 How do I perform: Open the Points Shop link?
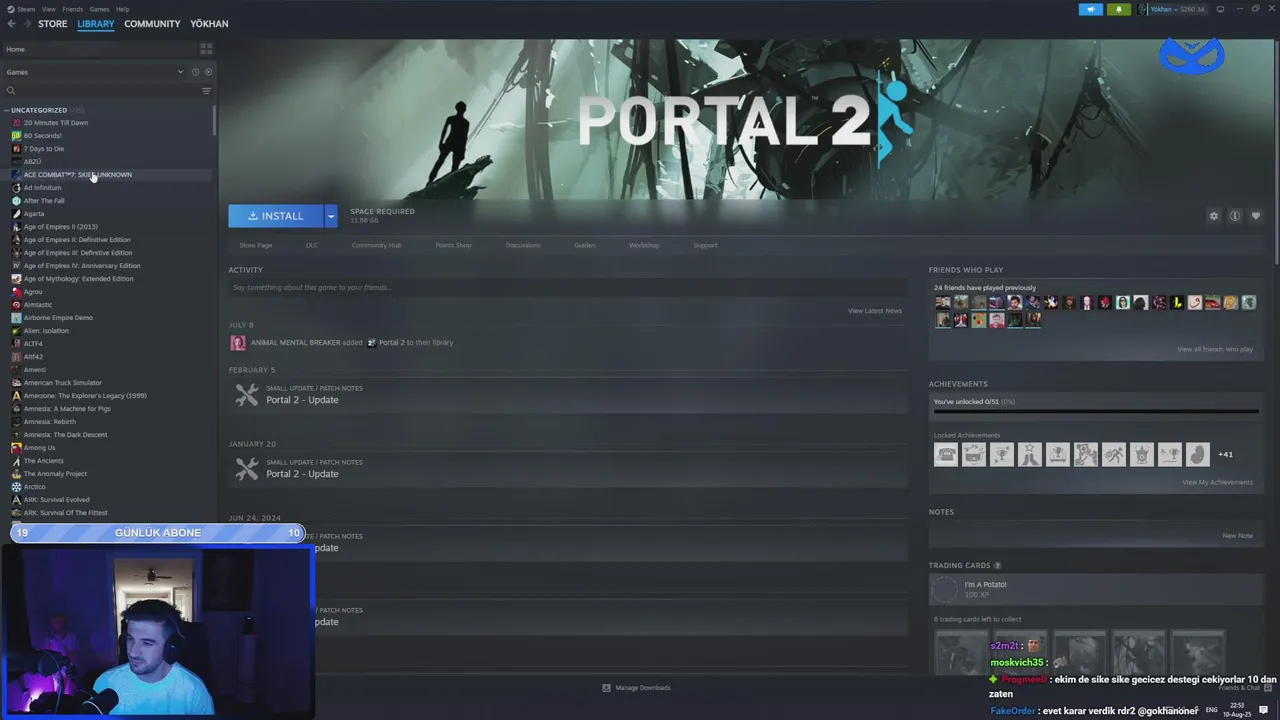coord(453,245)
